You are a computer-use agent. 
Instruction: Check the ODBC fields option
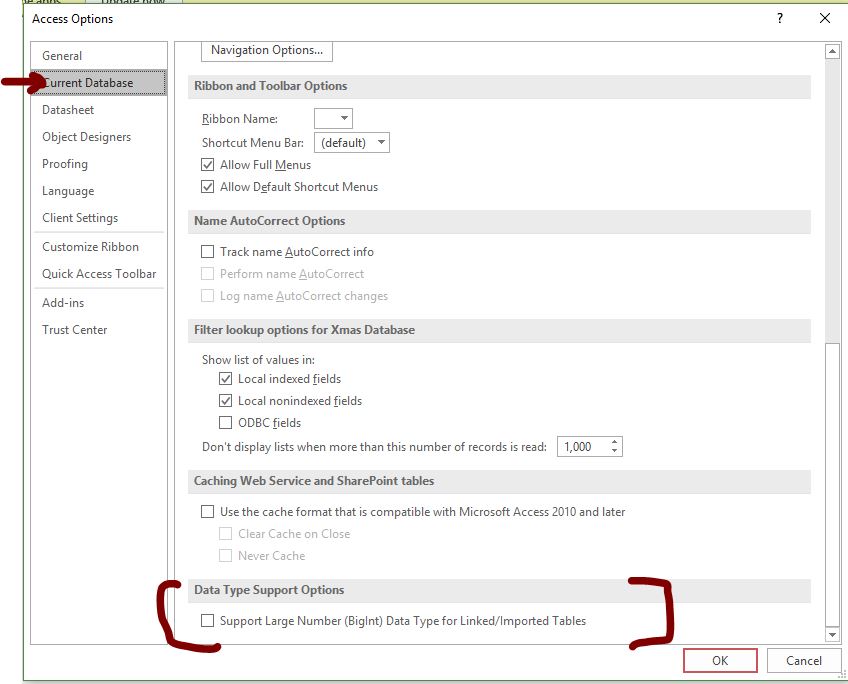pos(226,423)
